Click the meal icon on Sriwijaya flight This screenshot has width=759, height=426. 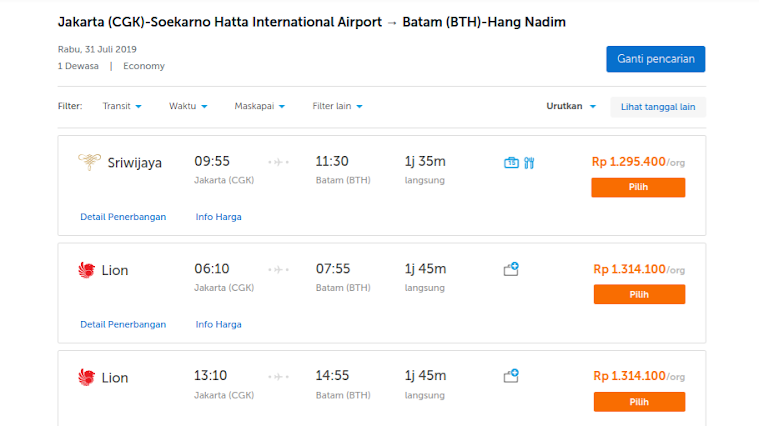coord(529,163)
